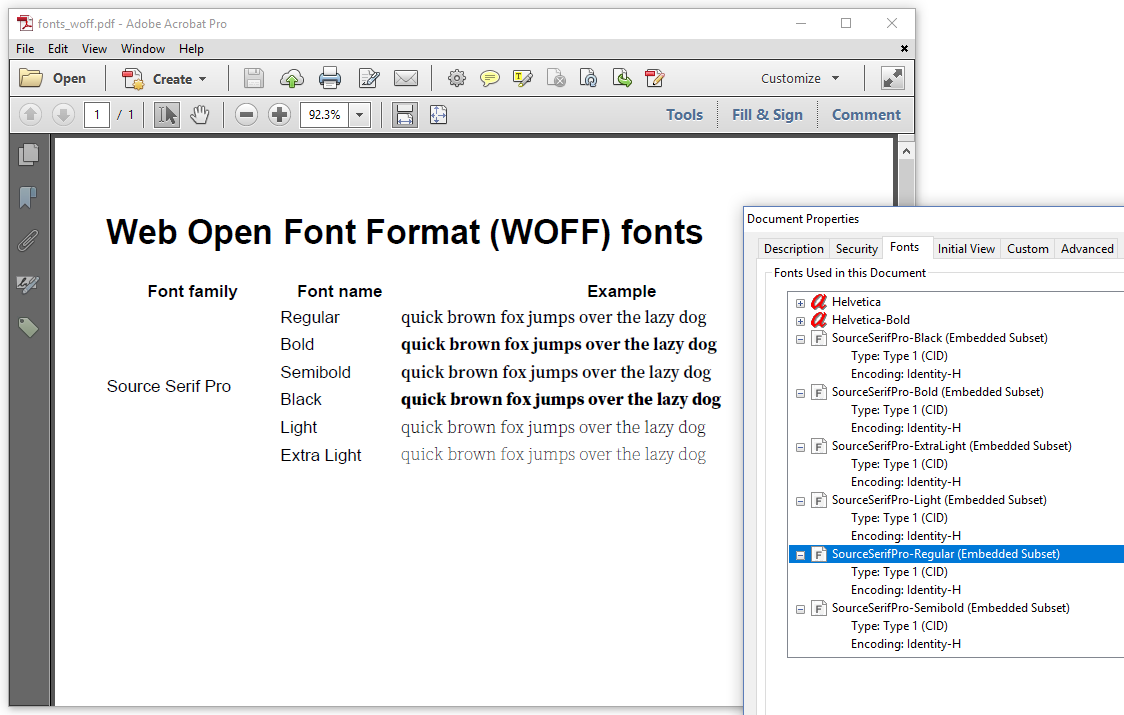The width and height of the screenshot is (1124, 715).
Task: Expand the Helvetica-Bold font entry
Action: click(x=800, y=321)
